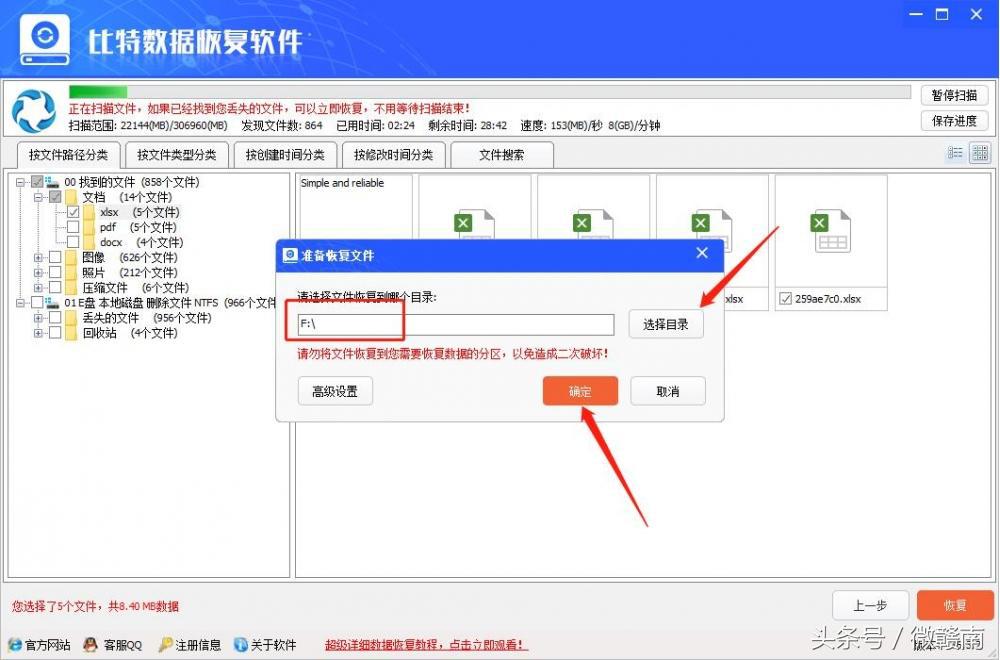
Task: Check the docx folder checkbox
Action: [73, 242]
